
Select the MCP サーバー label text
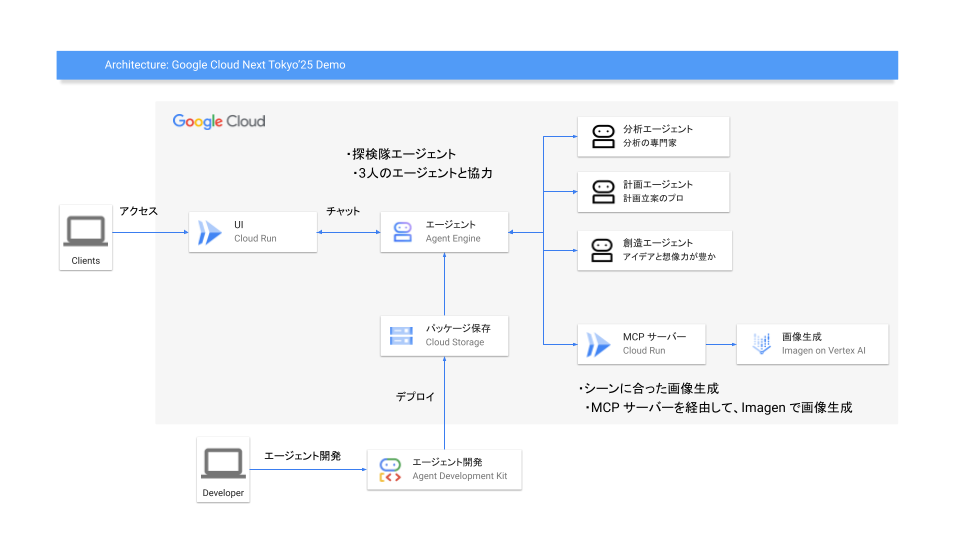tap(654, 337)
